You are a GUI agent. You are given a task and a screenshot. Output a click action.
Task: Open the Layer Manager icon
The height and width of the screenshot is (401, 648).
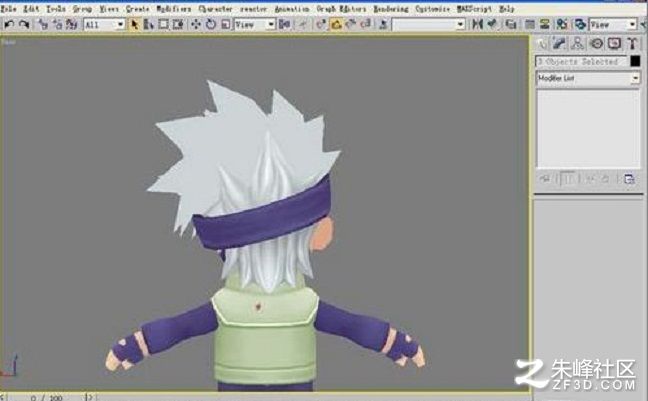(511, 25)
